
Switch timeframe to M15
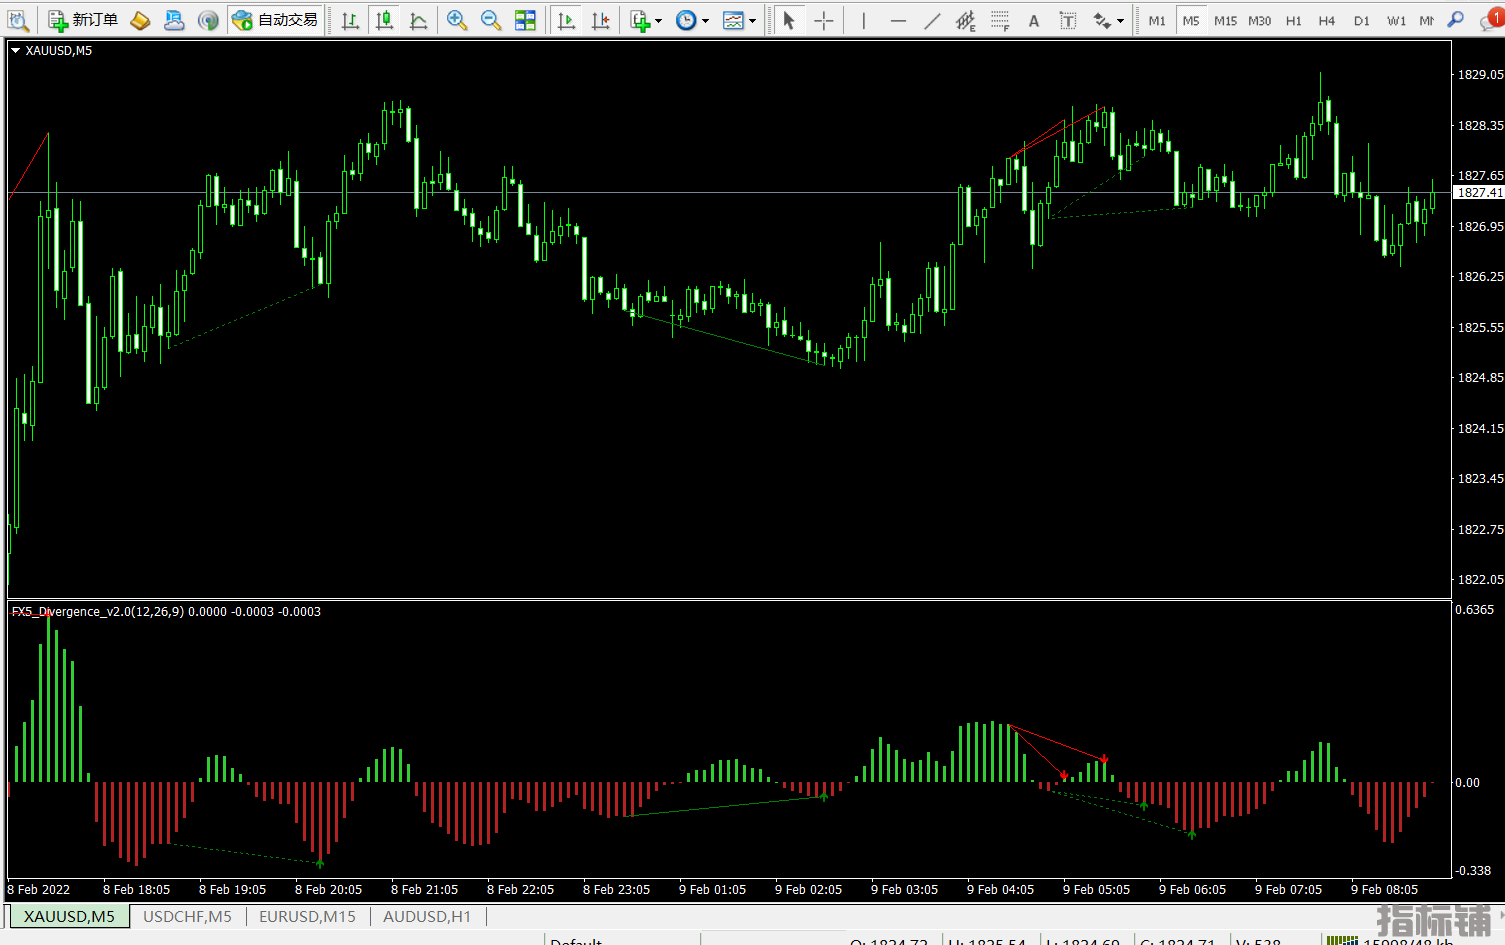1225,20
